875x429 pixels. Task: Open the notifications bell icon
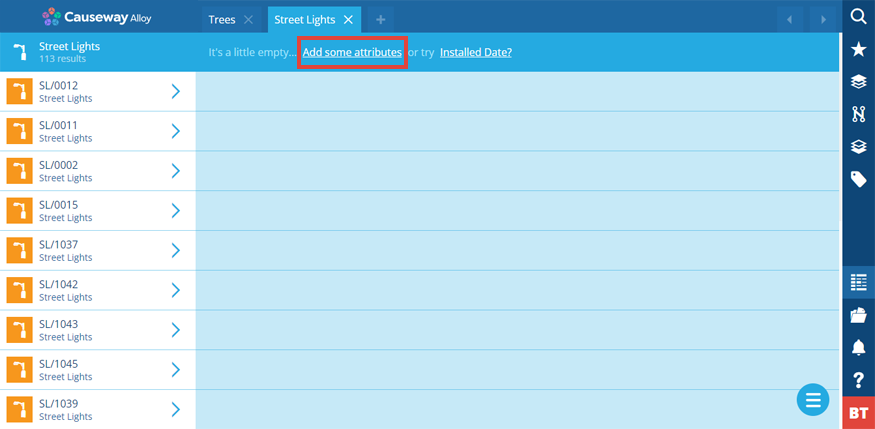tap(858, 348)
